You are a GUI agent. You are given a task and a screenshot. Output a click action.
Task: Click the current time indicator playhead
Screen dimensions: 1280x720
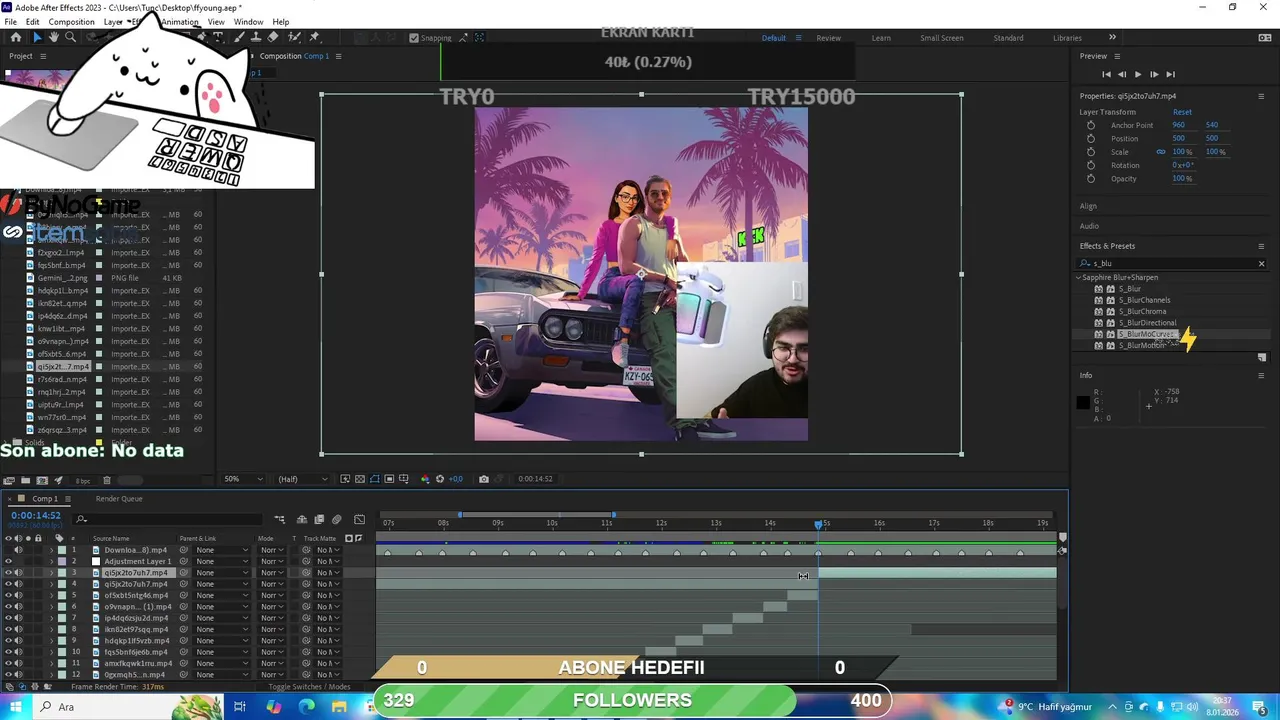(819, 524)
